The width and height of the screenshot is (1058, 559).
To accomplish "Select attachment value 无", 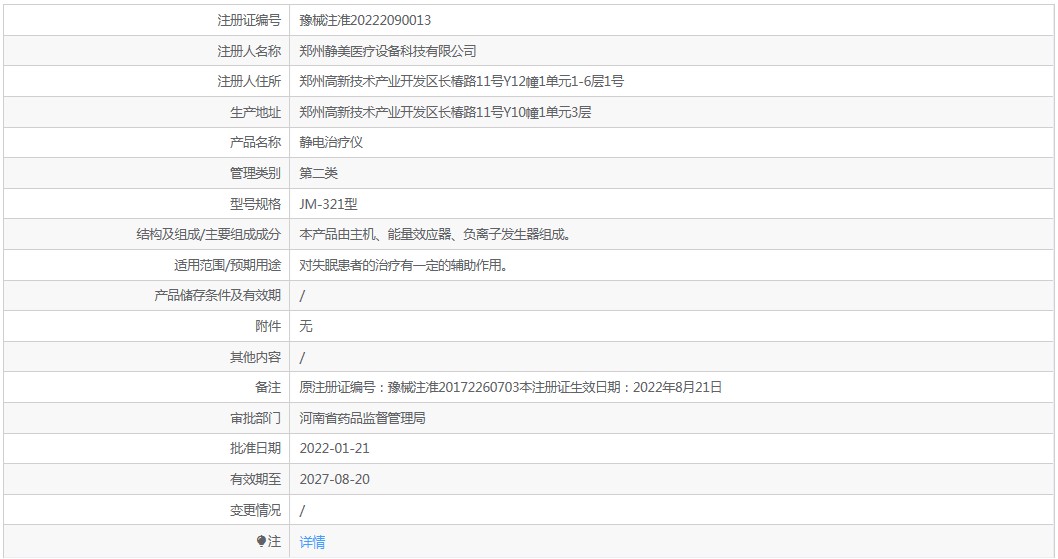I will coord(306,326).
